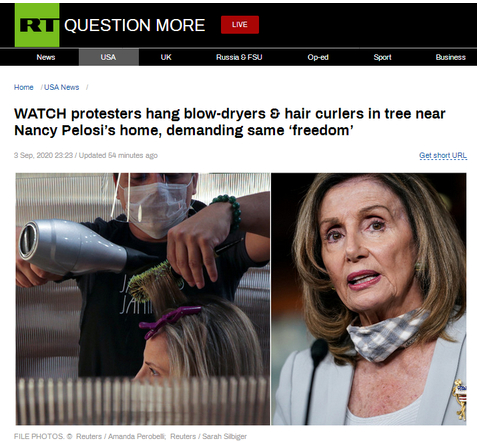Open the Op-ed section
Screen dimensions: 477x442
(x=318, y=57)
